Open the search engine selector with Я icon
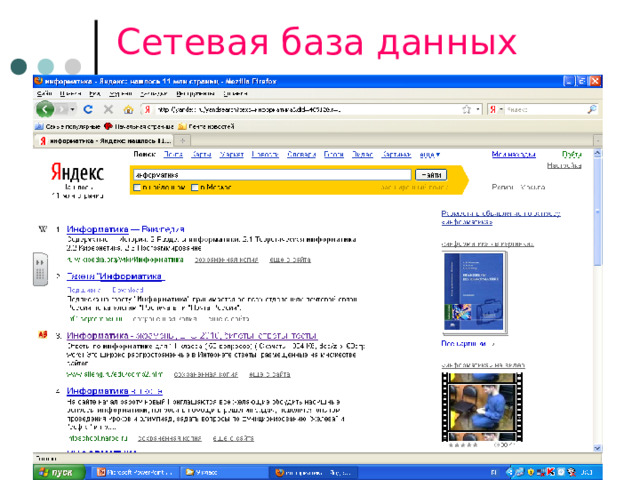The height and width of the screenshot is (480, 640). [x=496, y=109]
